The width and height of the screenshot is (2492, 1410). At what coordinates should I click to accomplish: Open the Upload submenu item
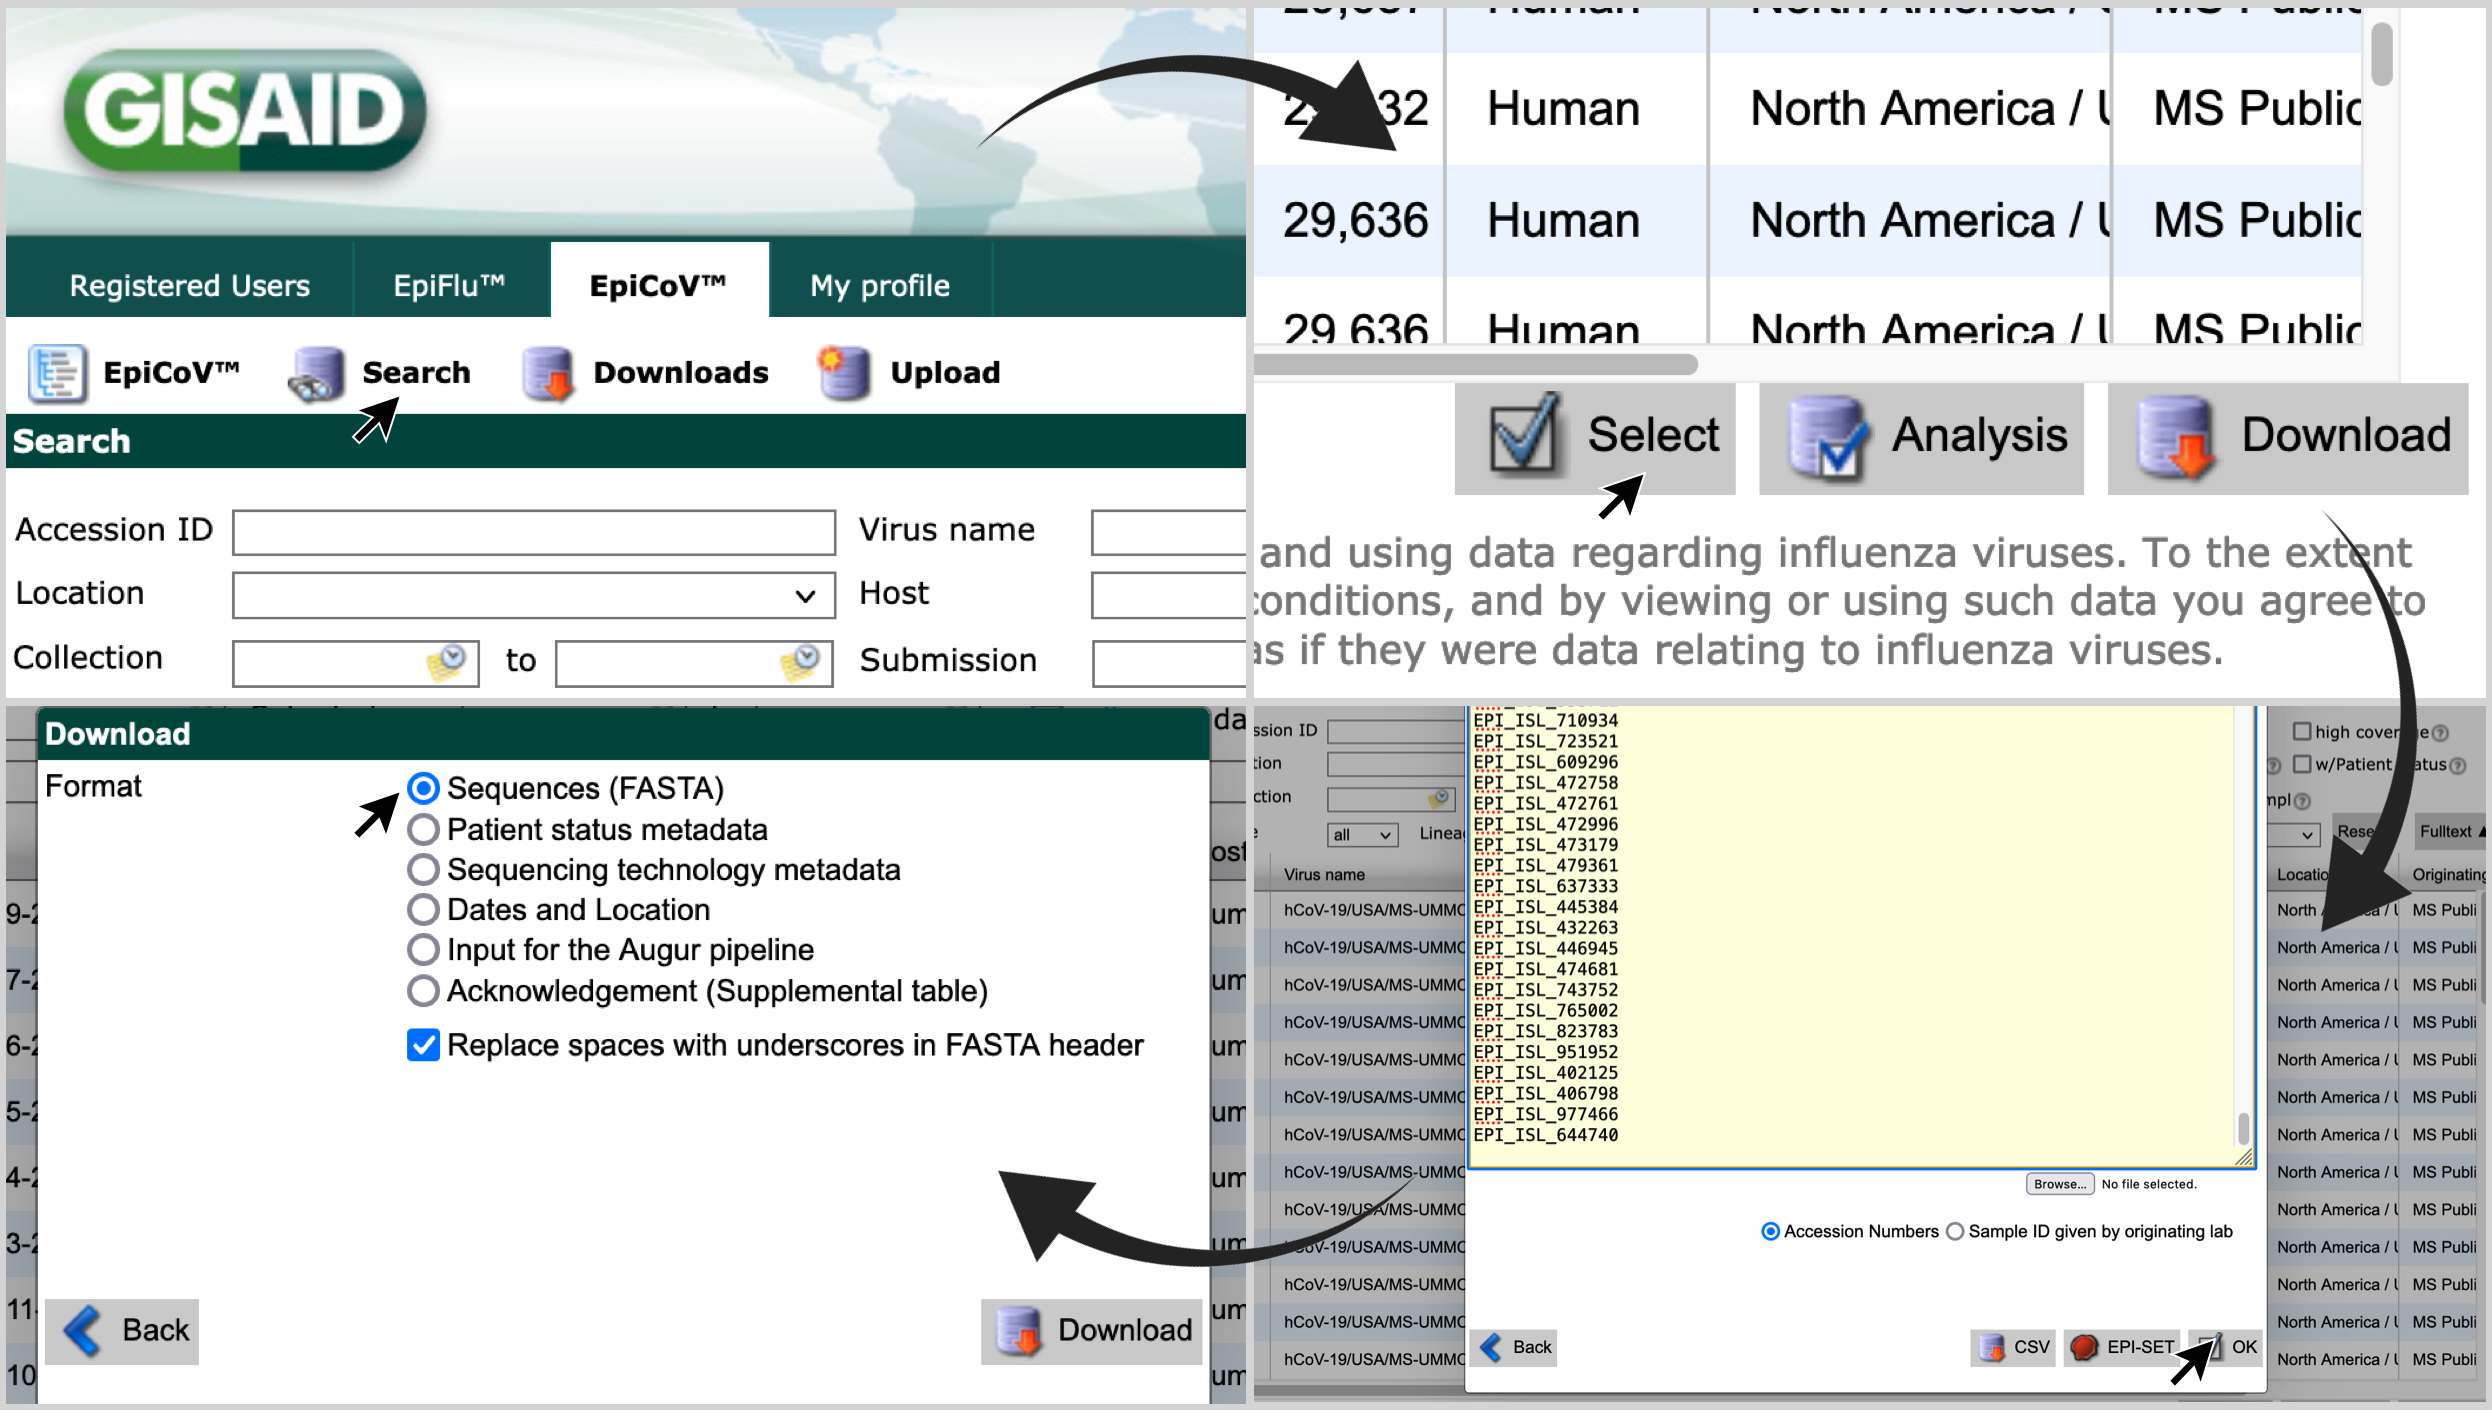908,373
